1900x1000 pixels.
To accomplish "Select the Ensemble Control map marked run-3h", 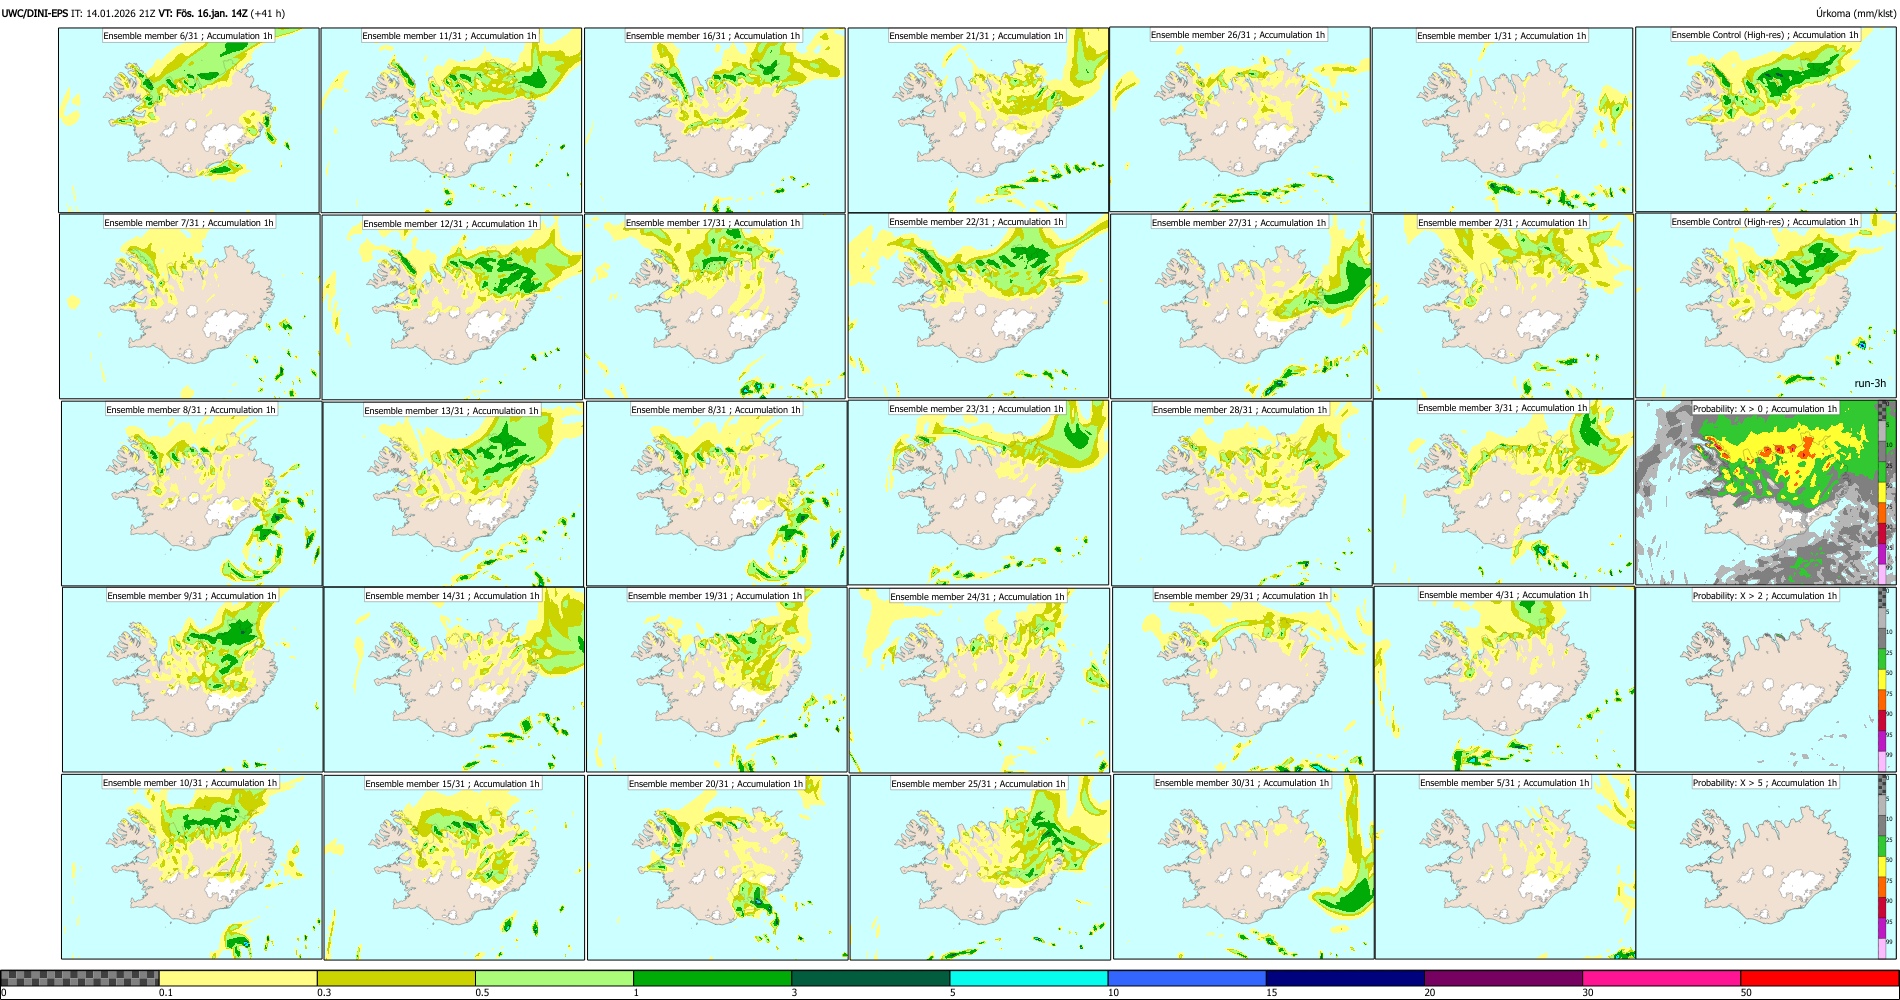I will [1765, 306].
